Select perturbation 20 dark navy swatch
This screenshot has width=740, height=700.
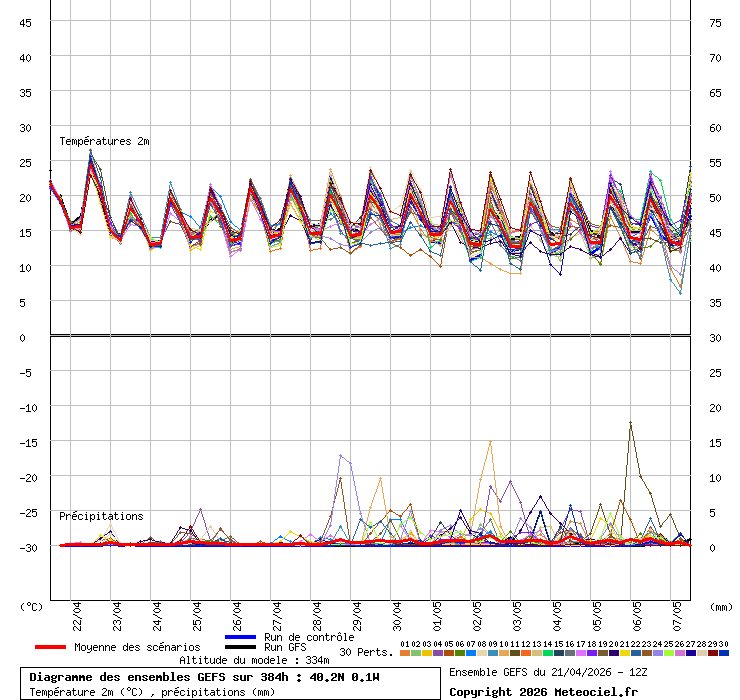tap(614, 653)
